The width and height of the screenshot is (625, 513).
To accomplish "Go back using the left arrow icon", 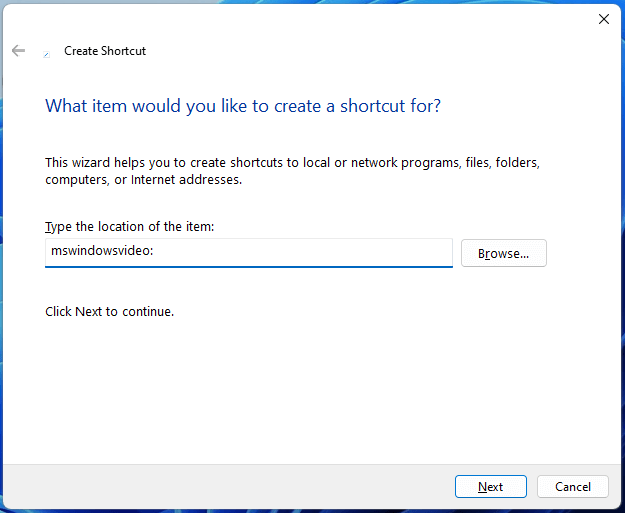I will pyautogui.click(x=18, y=51).
